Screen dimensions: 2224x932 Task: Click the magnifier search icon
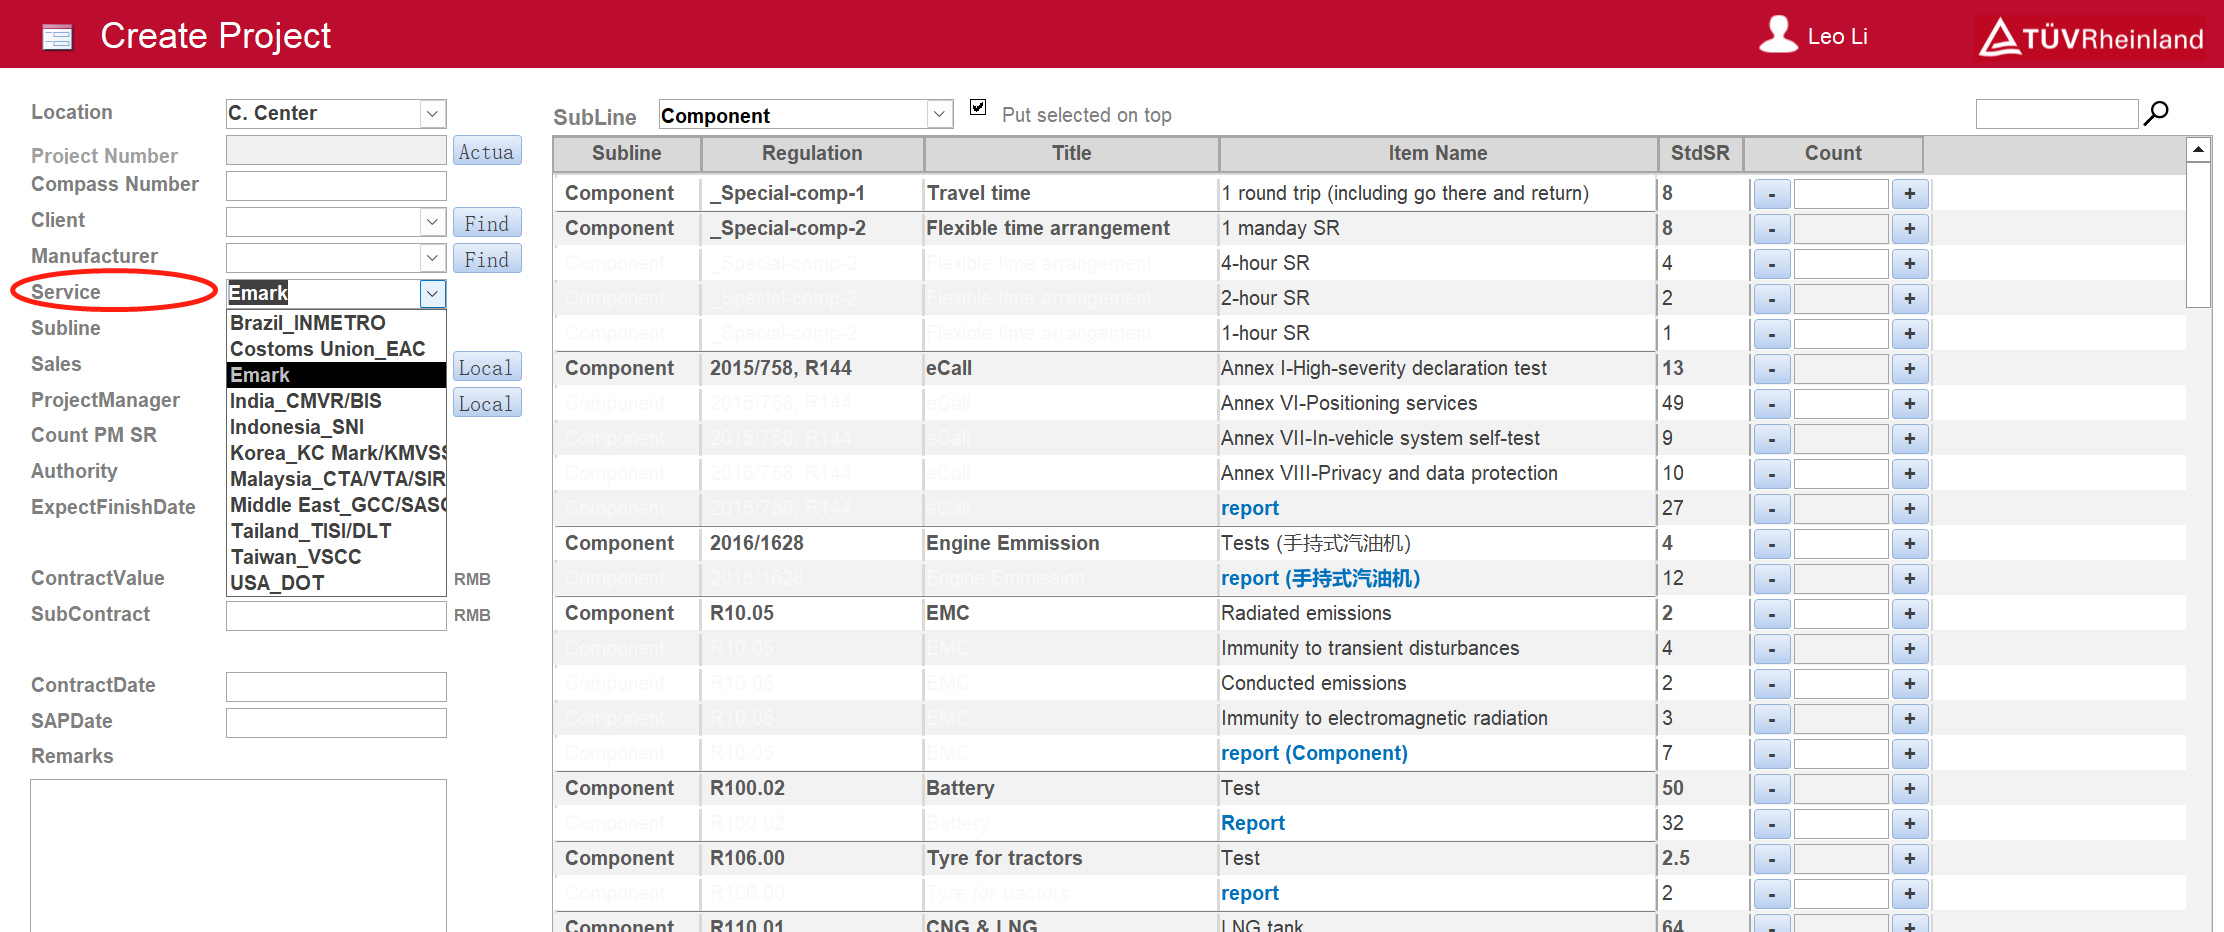(x=2156, y=113)
